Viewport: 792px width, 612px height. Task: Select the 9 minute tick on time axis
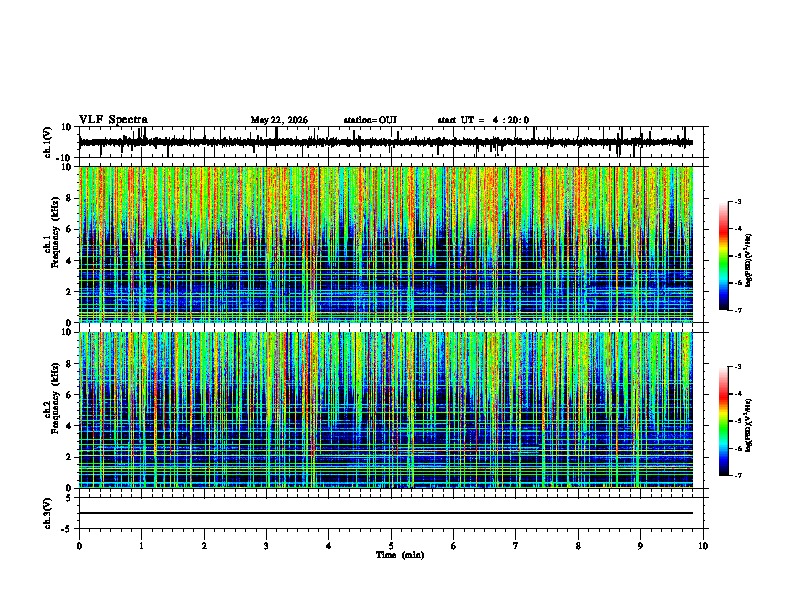640,546
